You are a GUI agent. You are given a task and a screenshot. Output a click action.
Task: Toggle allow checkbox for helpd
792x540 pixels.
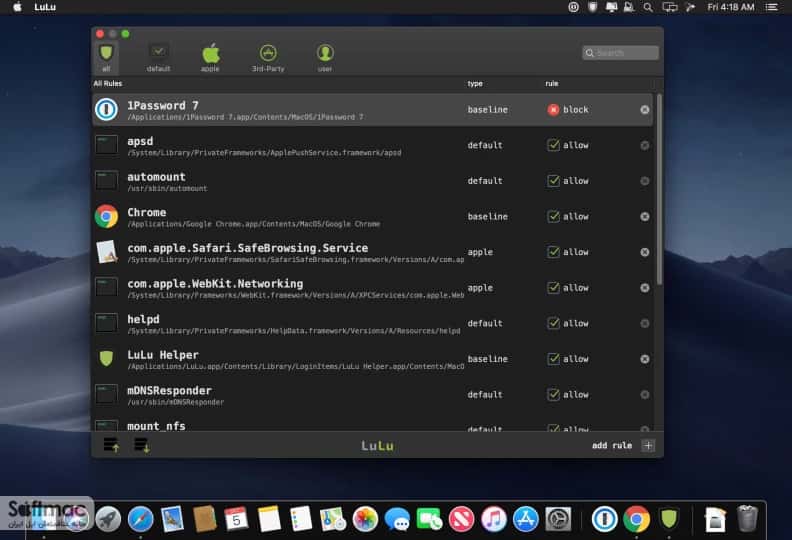553,323
